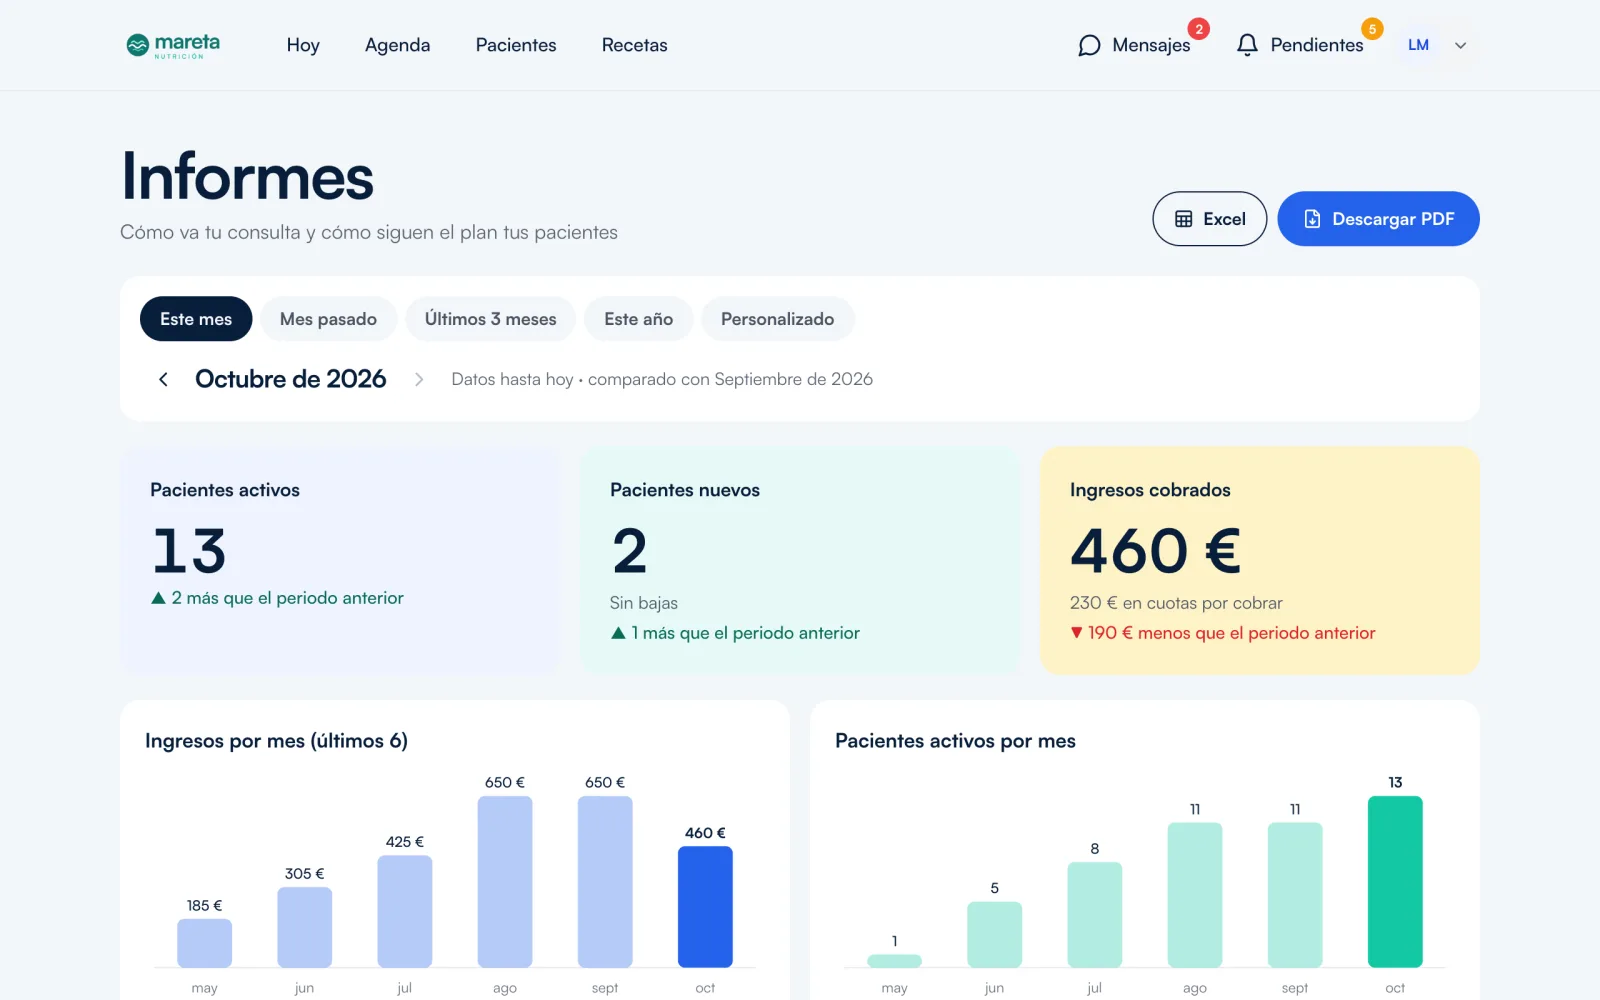1600x1000 pixels.
Task: Click the mareta Nutrición logo
Action: click(x=173, y=45)
